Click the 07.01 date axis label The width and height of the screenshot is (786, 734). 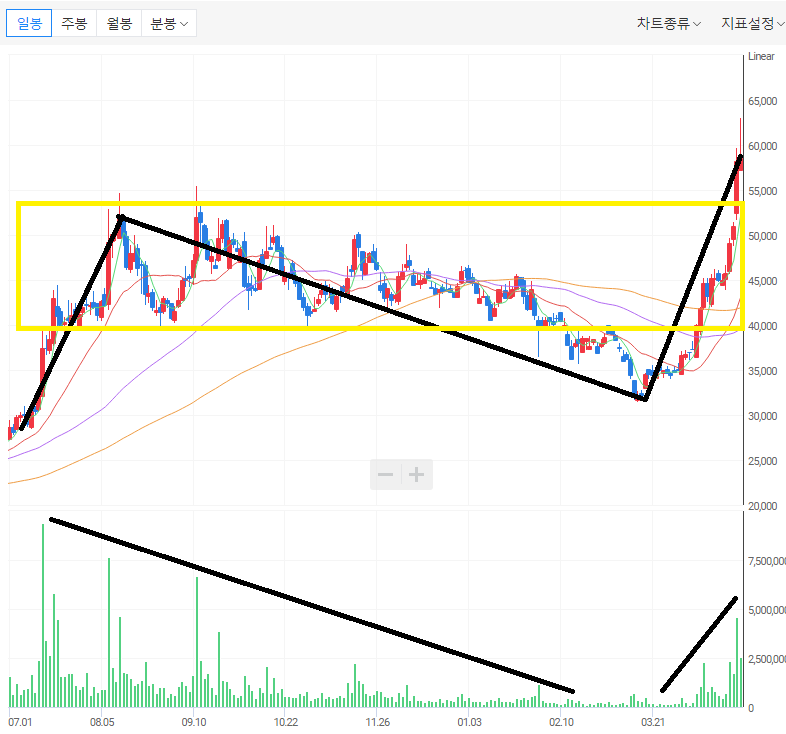tap(20, 722)
